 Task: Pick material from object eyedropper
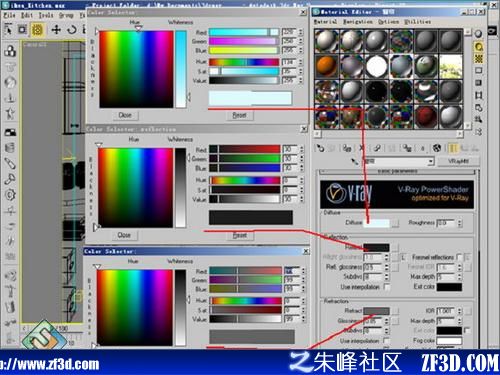click(354, 162)
